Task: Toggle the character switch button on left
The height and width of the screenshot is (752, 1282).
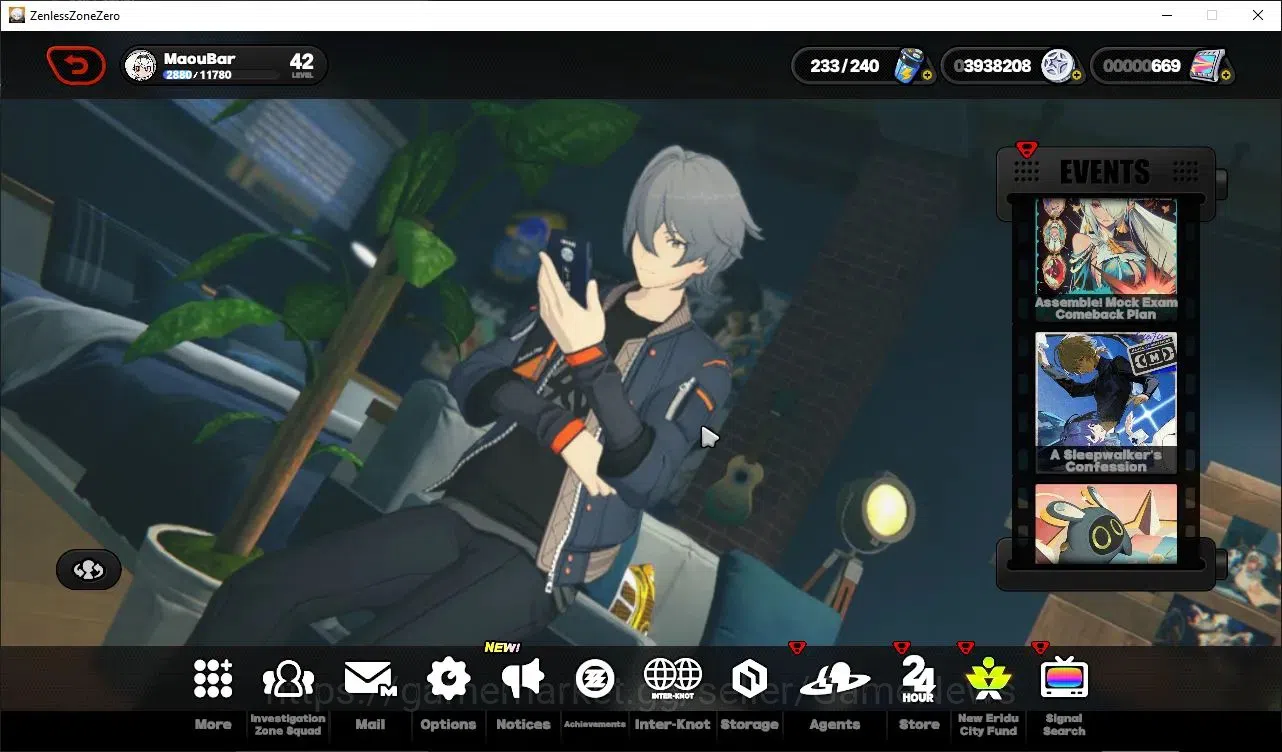Action: tap(89, 570)
